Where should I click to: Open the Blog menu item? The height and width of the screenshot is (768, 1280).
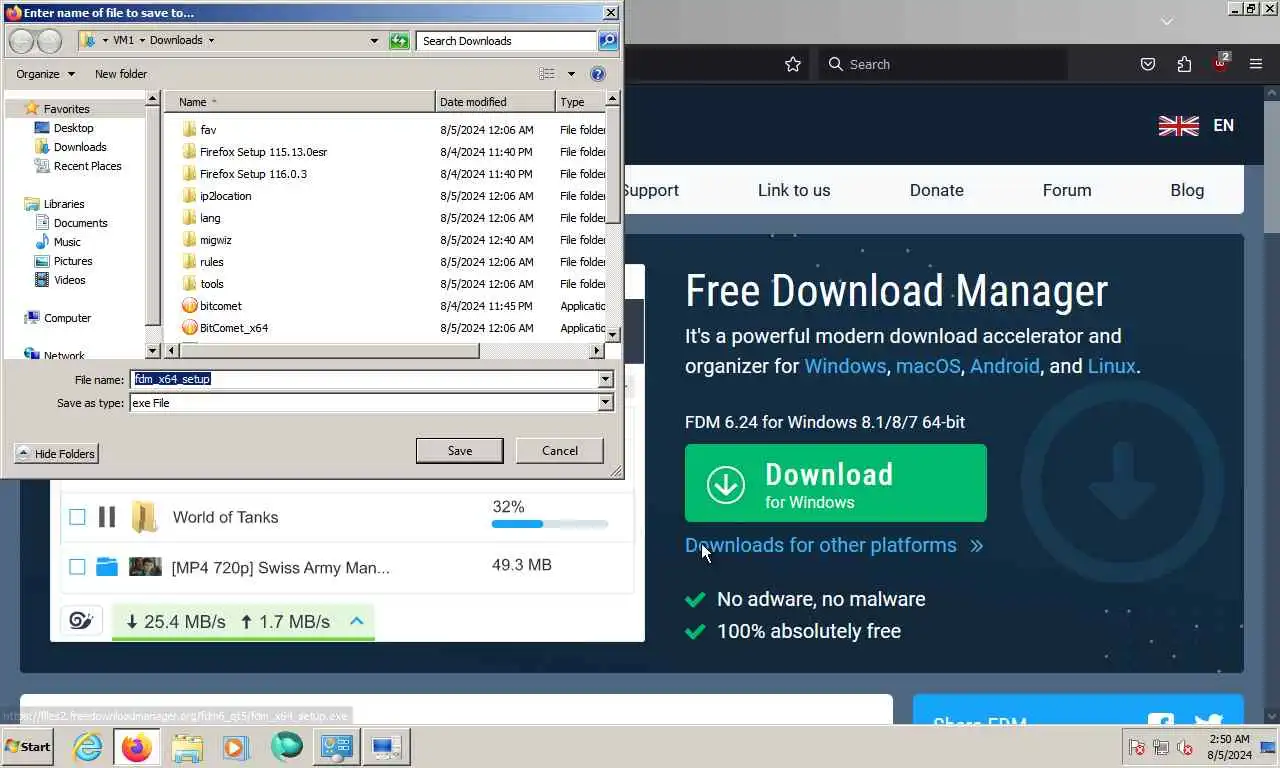pos(1187,190)
